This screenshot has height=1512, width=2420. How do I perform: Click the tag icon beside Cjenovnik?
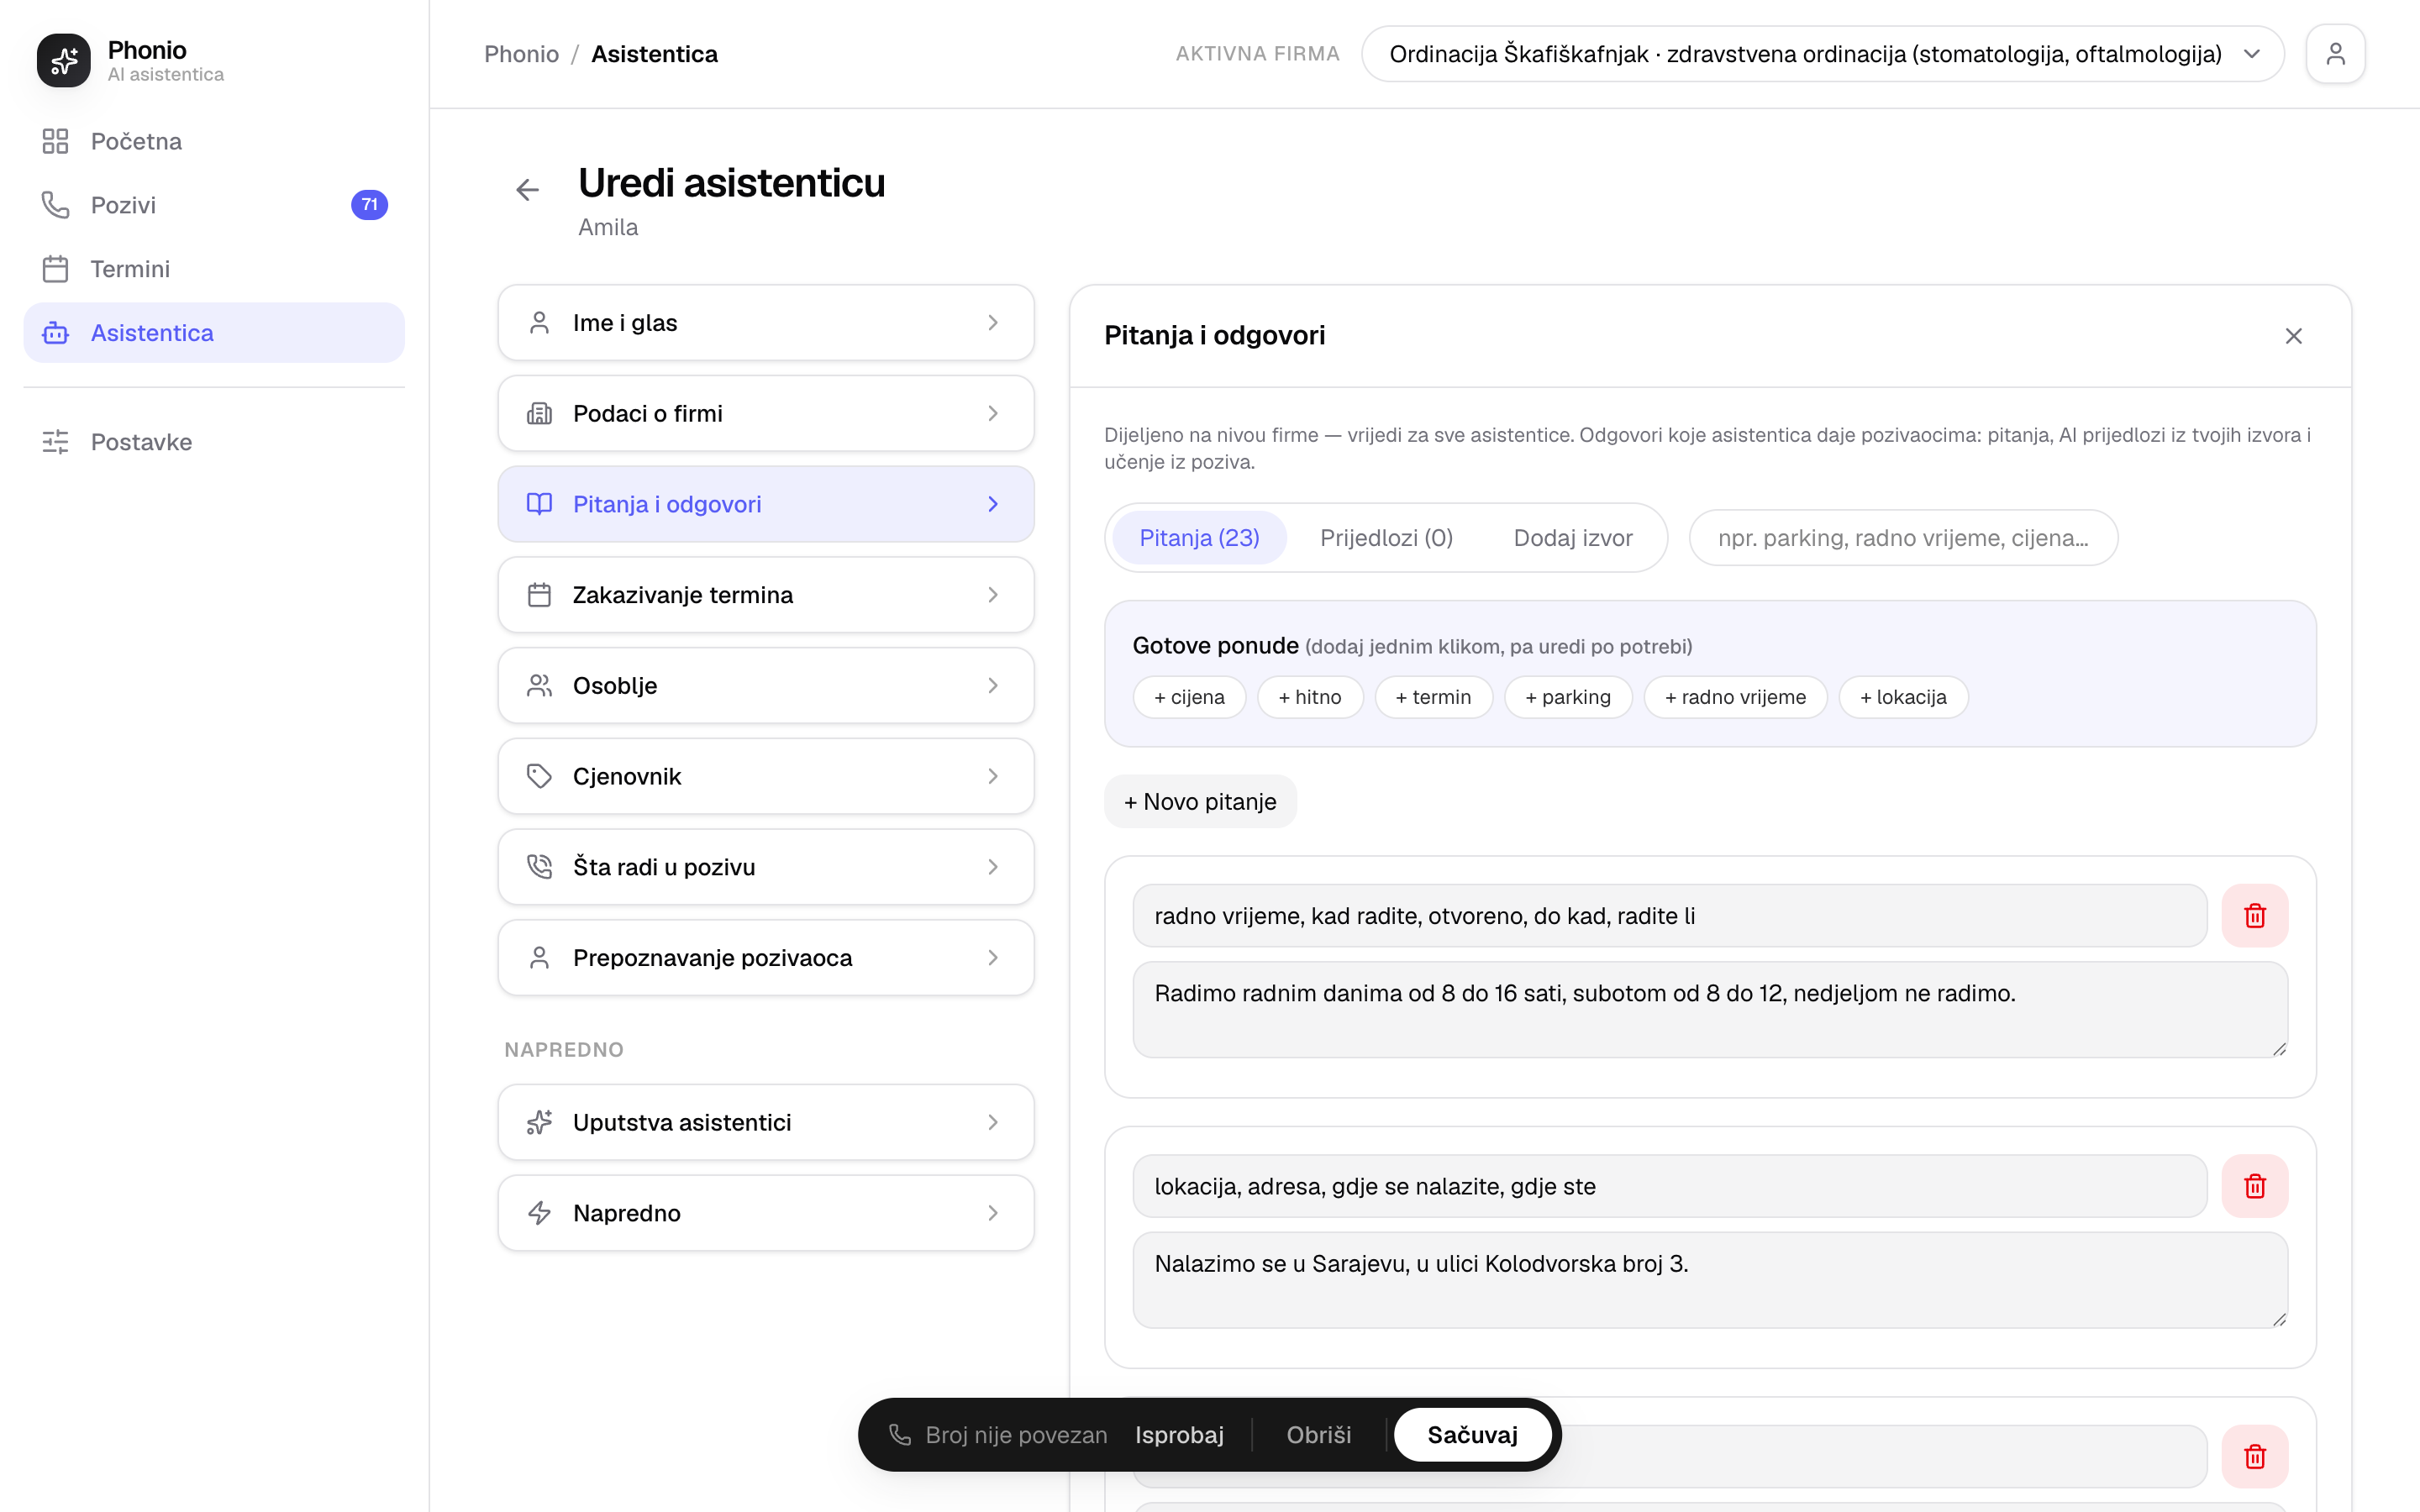pyautogui.click(x=539, y=776)
